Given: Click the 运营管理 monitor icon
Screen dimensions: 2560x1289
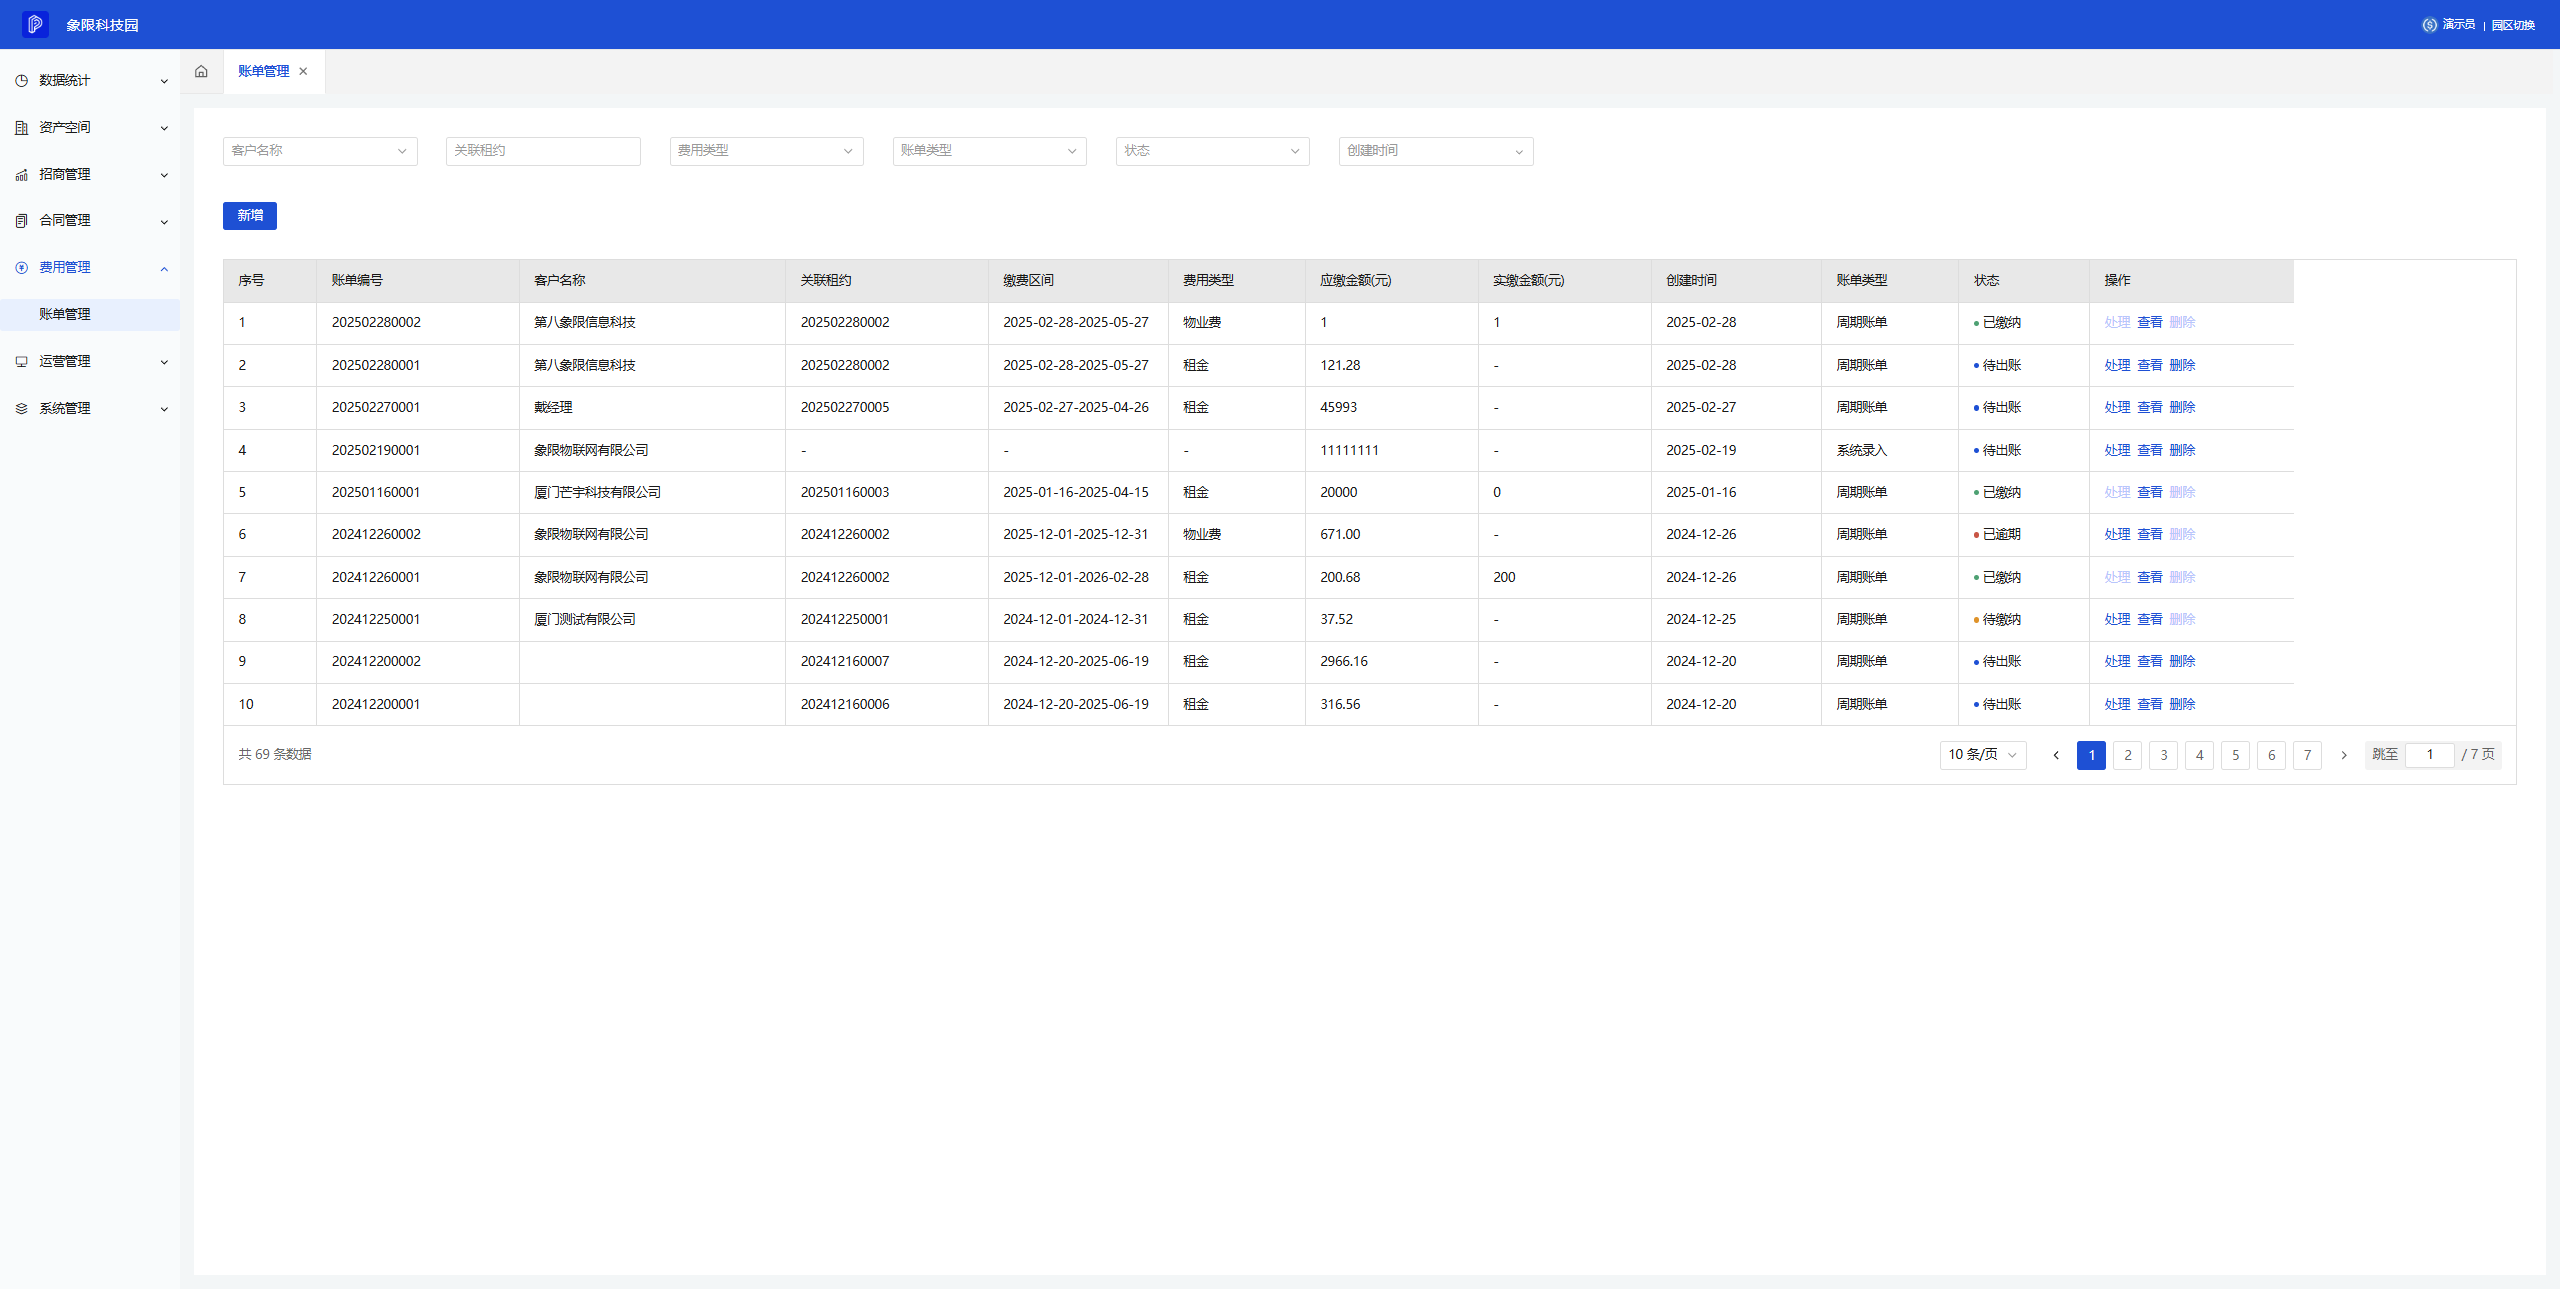Looking at the screenshot, I should tap(21, 362).
